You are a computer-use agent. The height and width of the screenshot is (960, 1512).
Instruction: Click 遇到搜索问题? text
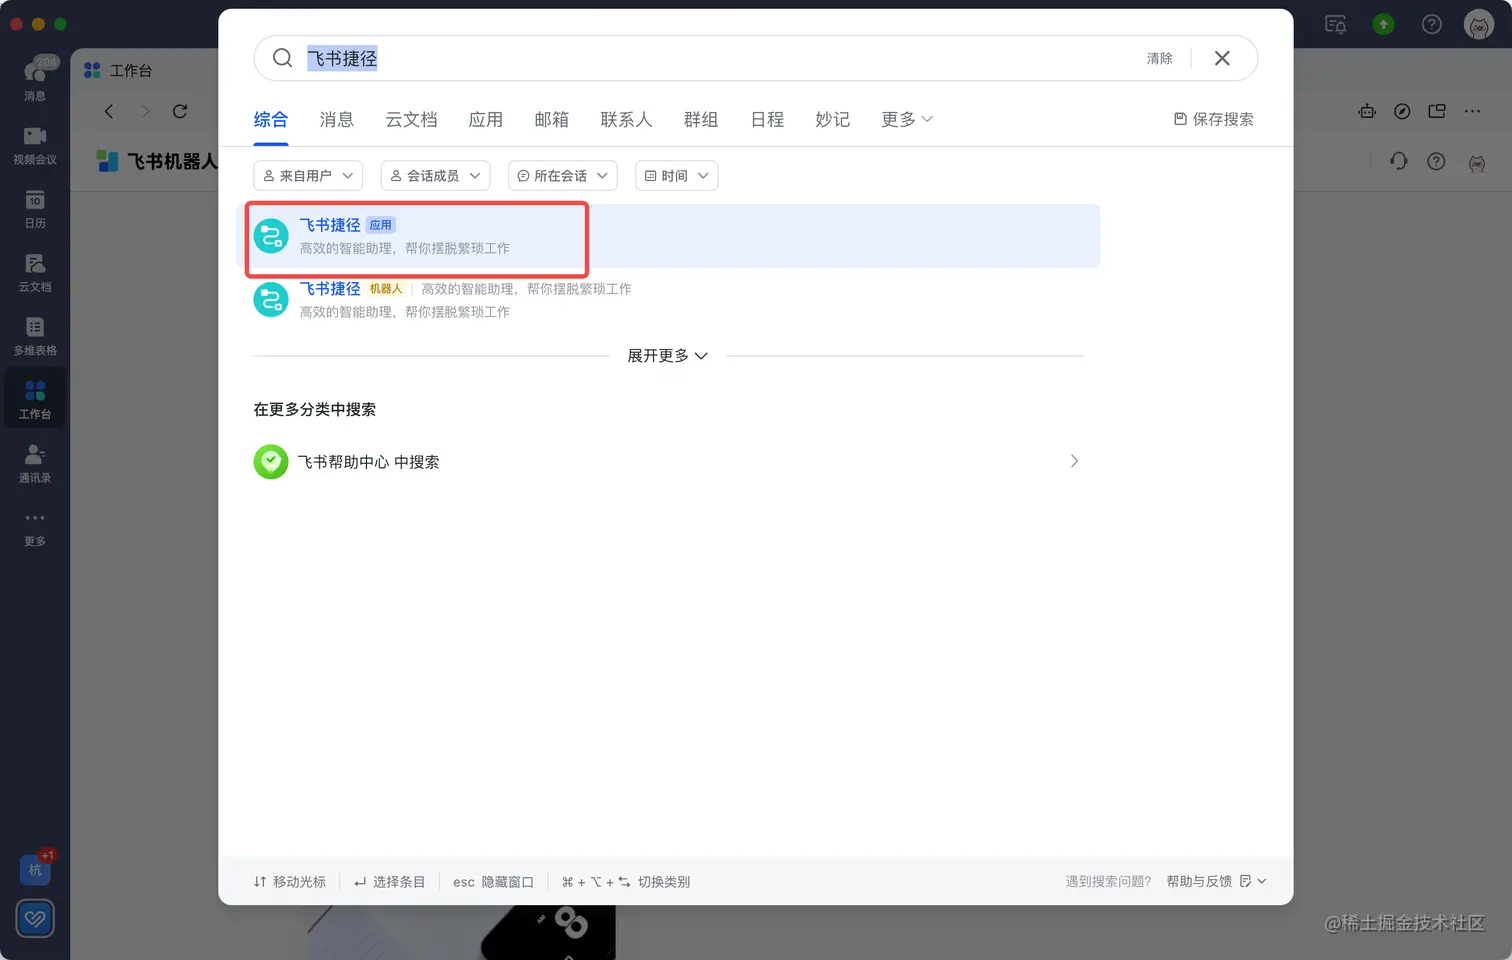1108,881
